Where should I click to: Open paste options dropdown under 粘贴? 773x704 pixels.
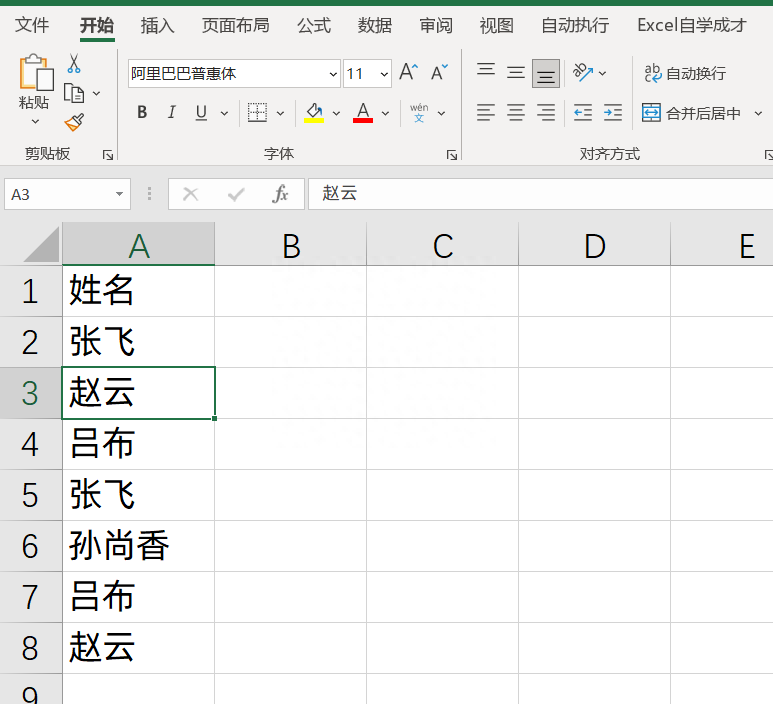(x=35, y=121)
